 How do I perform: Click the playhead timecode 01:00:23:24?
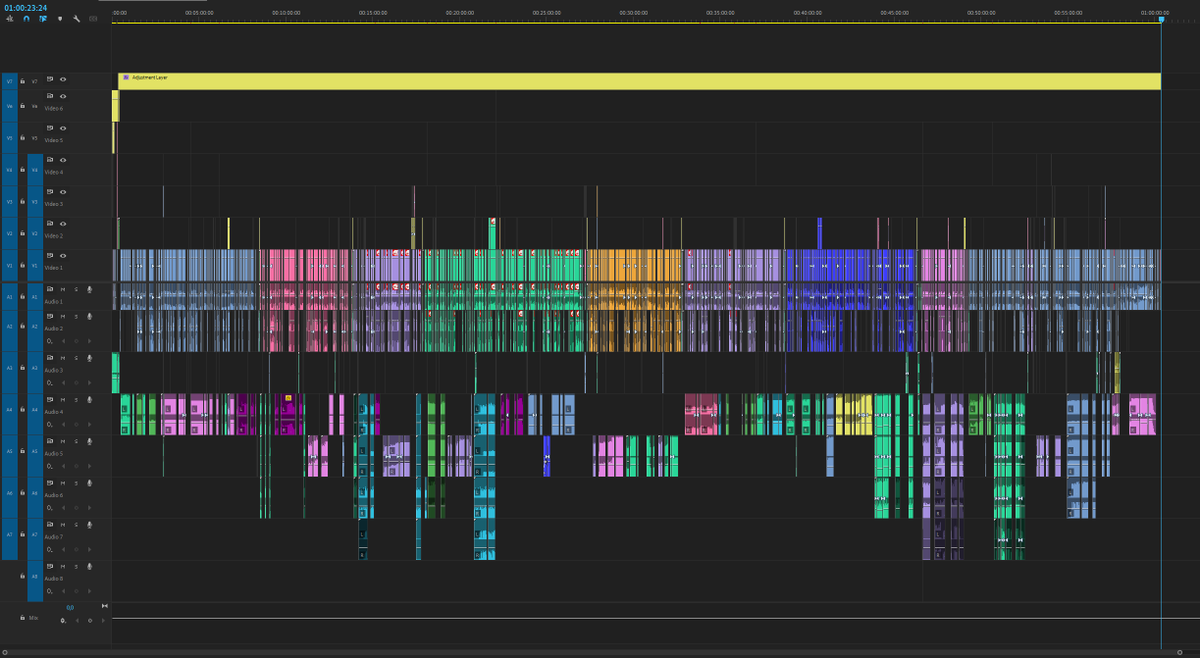(x=26, y=8)
